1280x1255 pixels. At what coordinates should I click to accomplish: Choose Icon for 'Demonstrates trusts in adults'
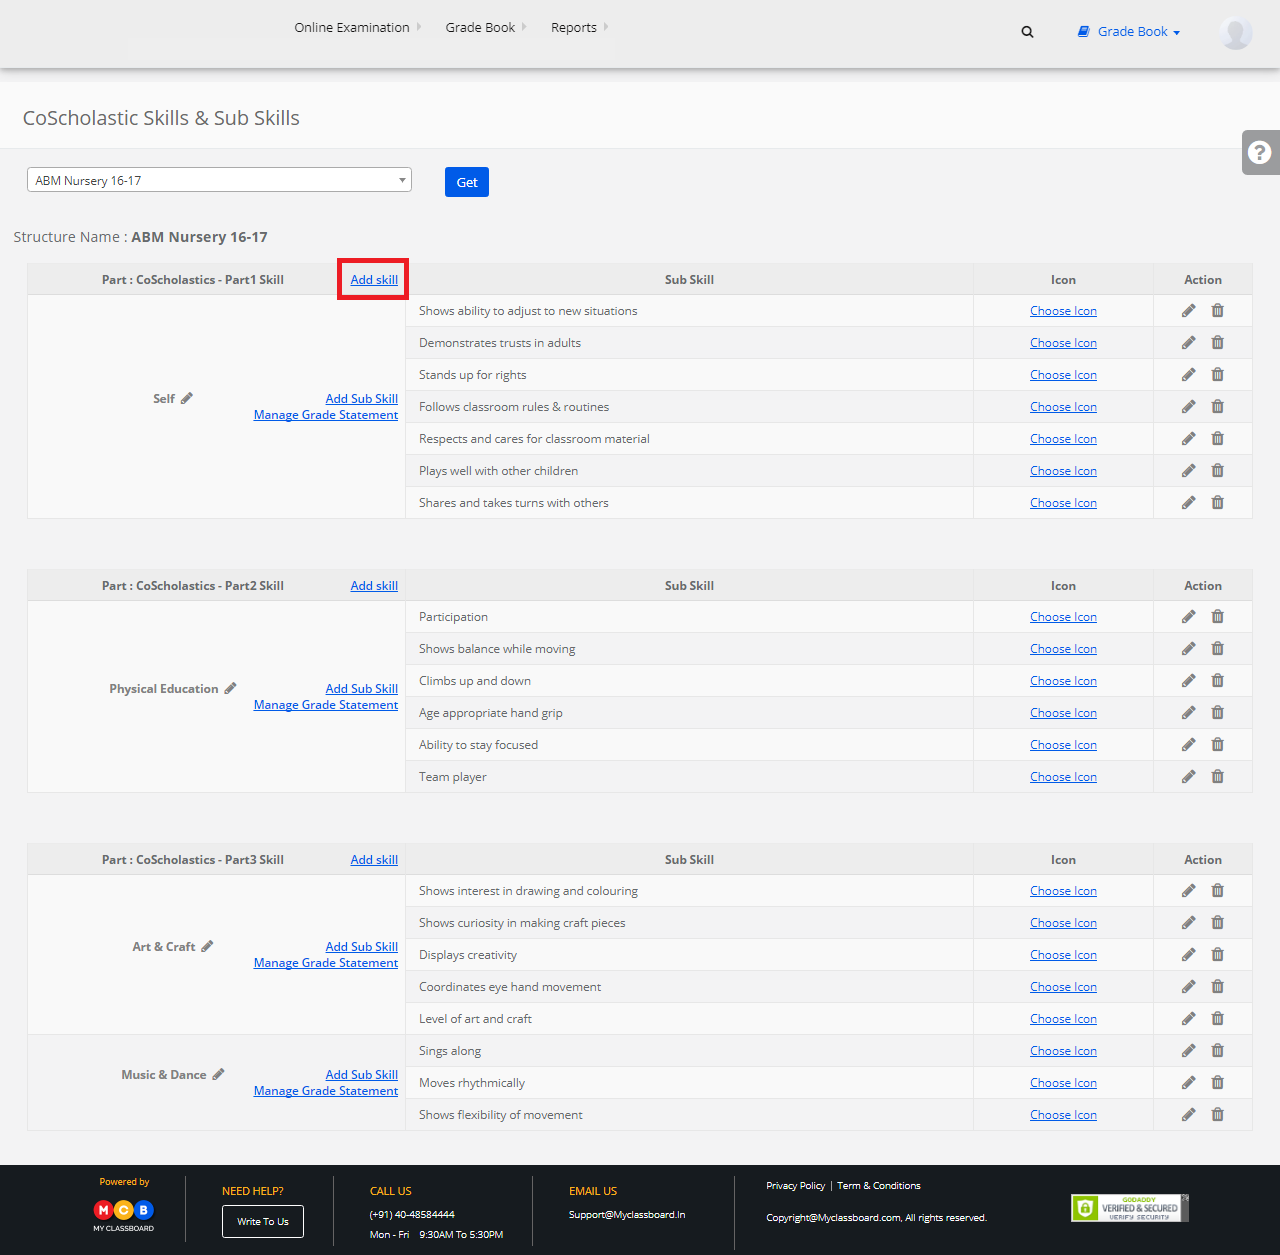coord(1063,343)
